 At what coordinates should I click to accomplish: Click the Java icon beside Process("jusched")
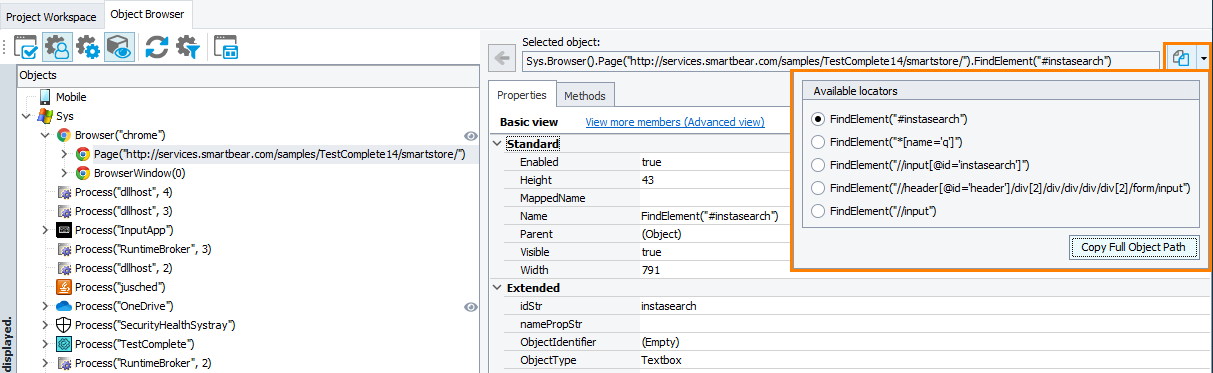[x=63, y=287]
